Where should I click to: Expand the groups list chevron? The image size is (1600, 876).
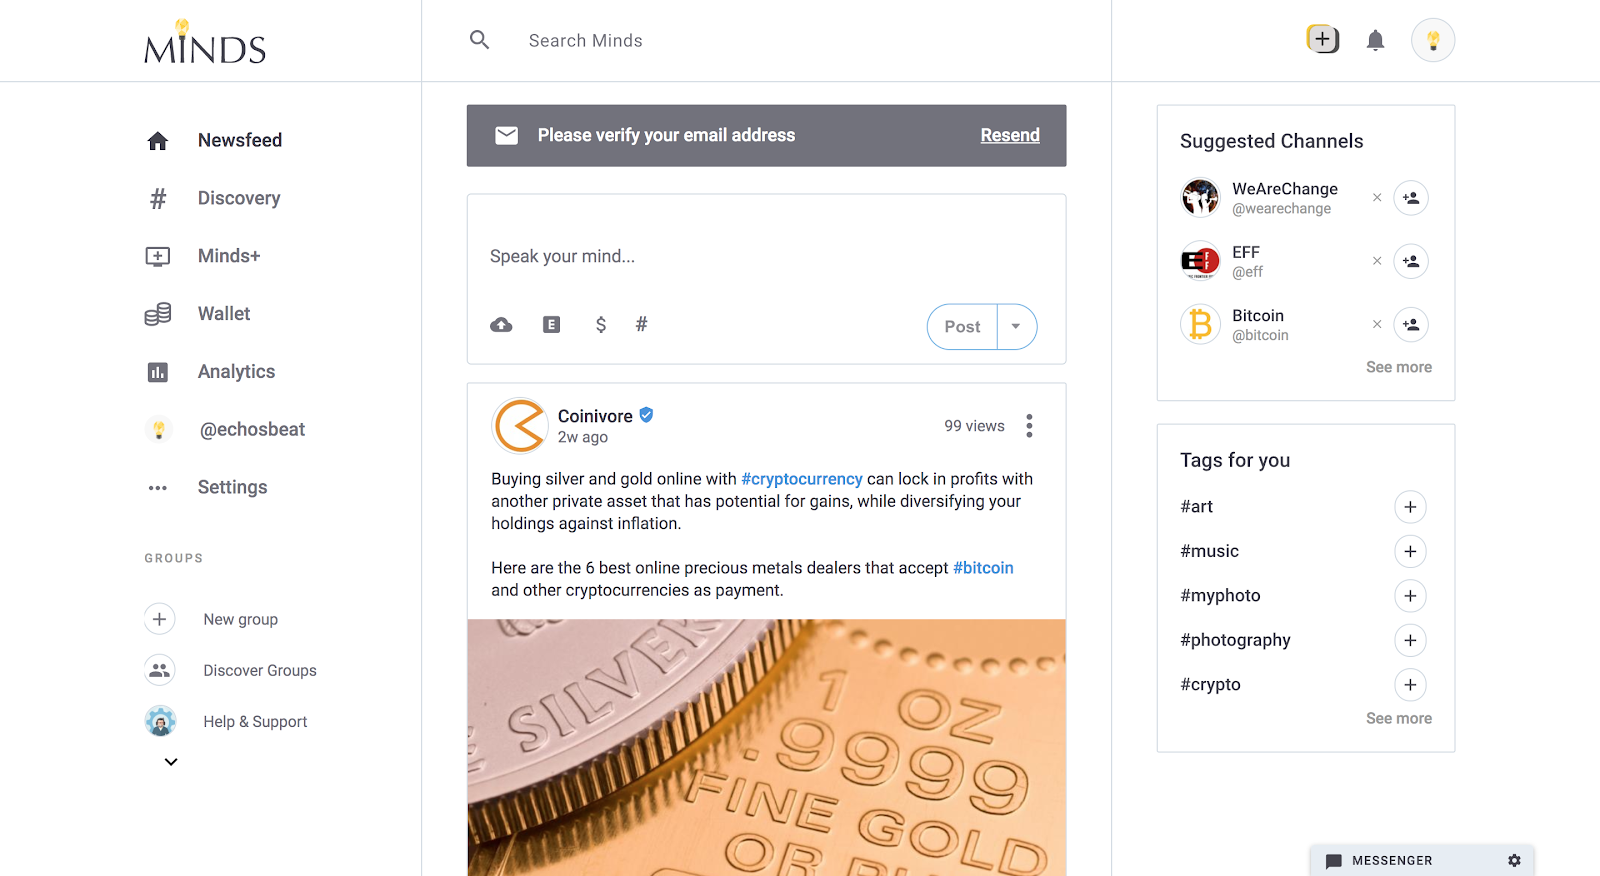[171, 762]
